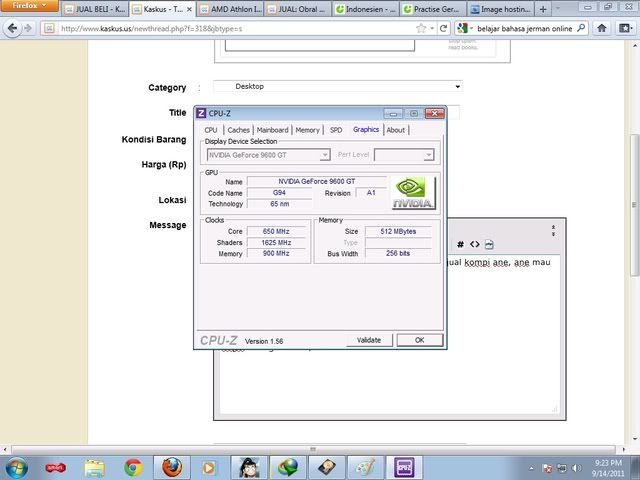Open a new tab with plus icon
Image resolution: width=640 pixels, height=480 pixels.
543,9
